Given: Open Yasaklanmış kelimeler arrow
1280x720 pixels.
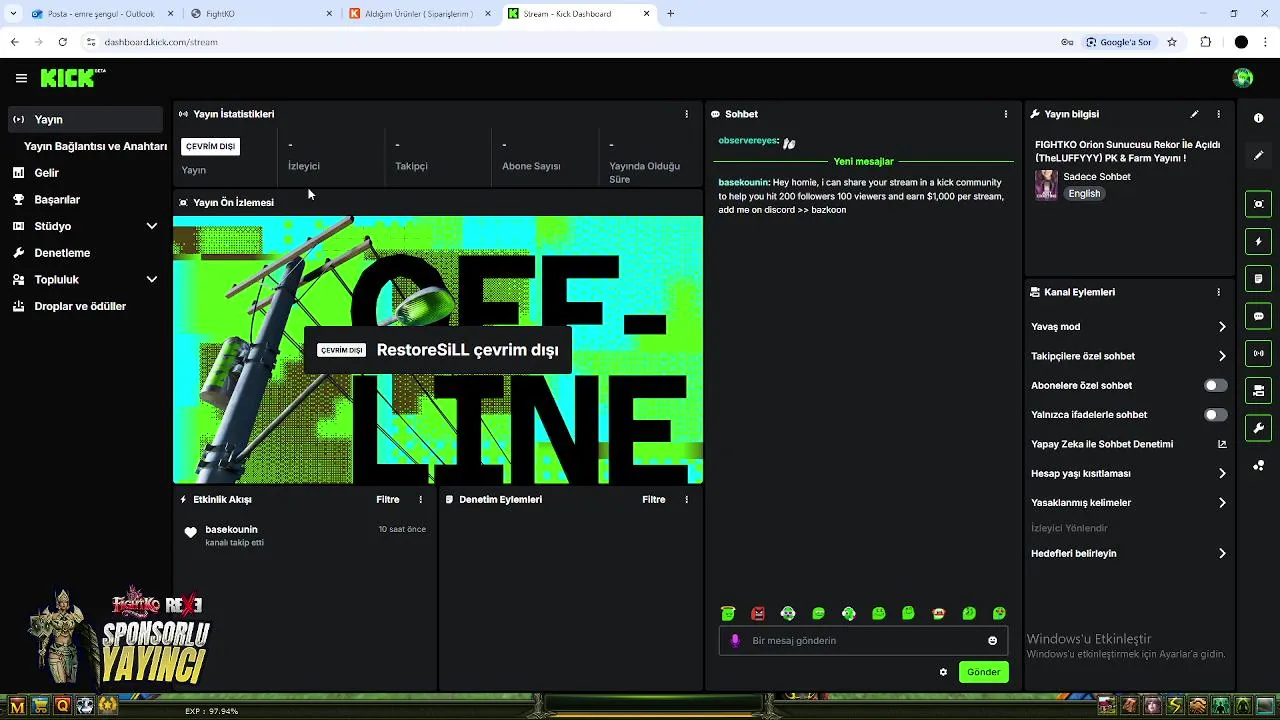Looking at the screenshot, I should (x=1222, y=503).
